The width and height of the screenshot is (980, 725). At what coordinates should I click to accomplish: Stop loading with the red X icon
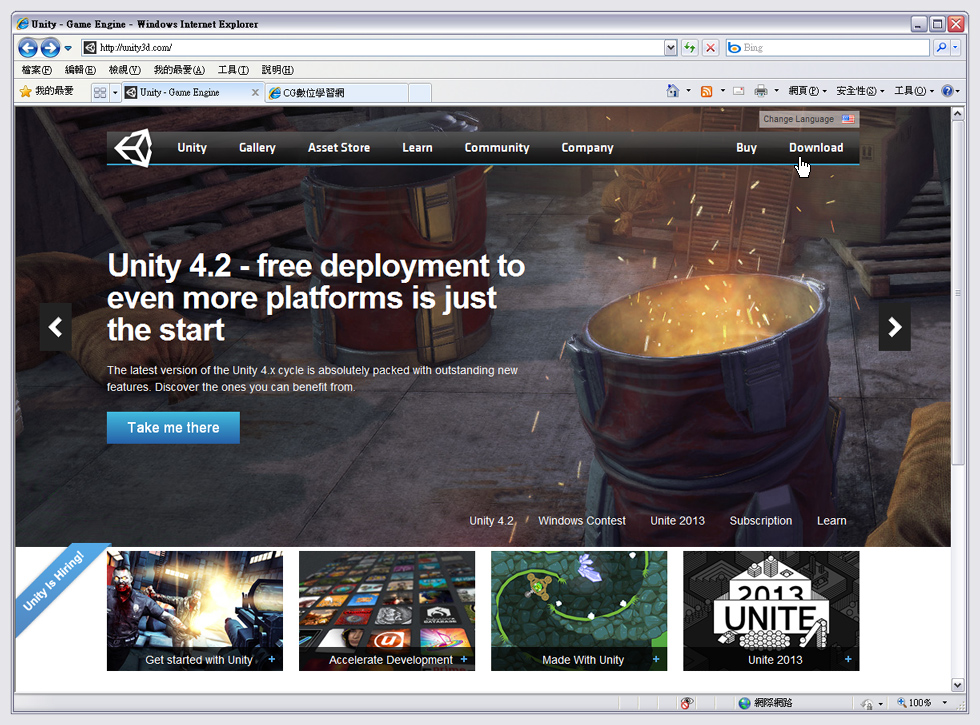tap(711, 48)
